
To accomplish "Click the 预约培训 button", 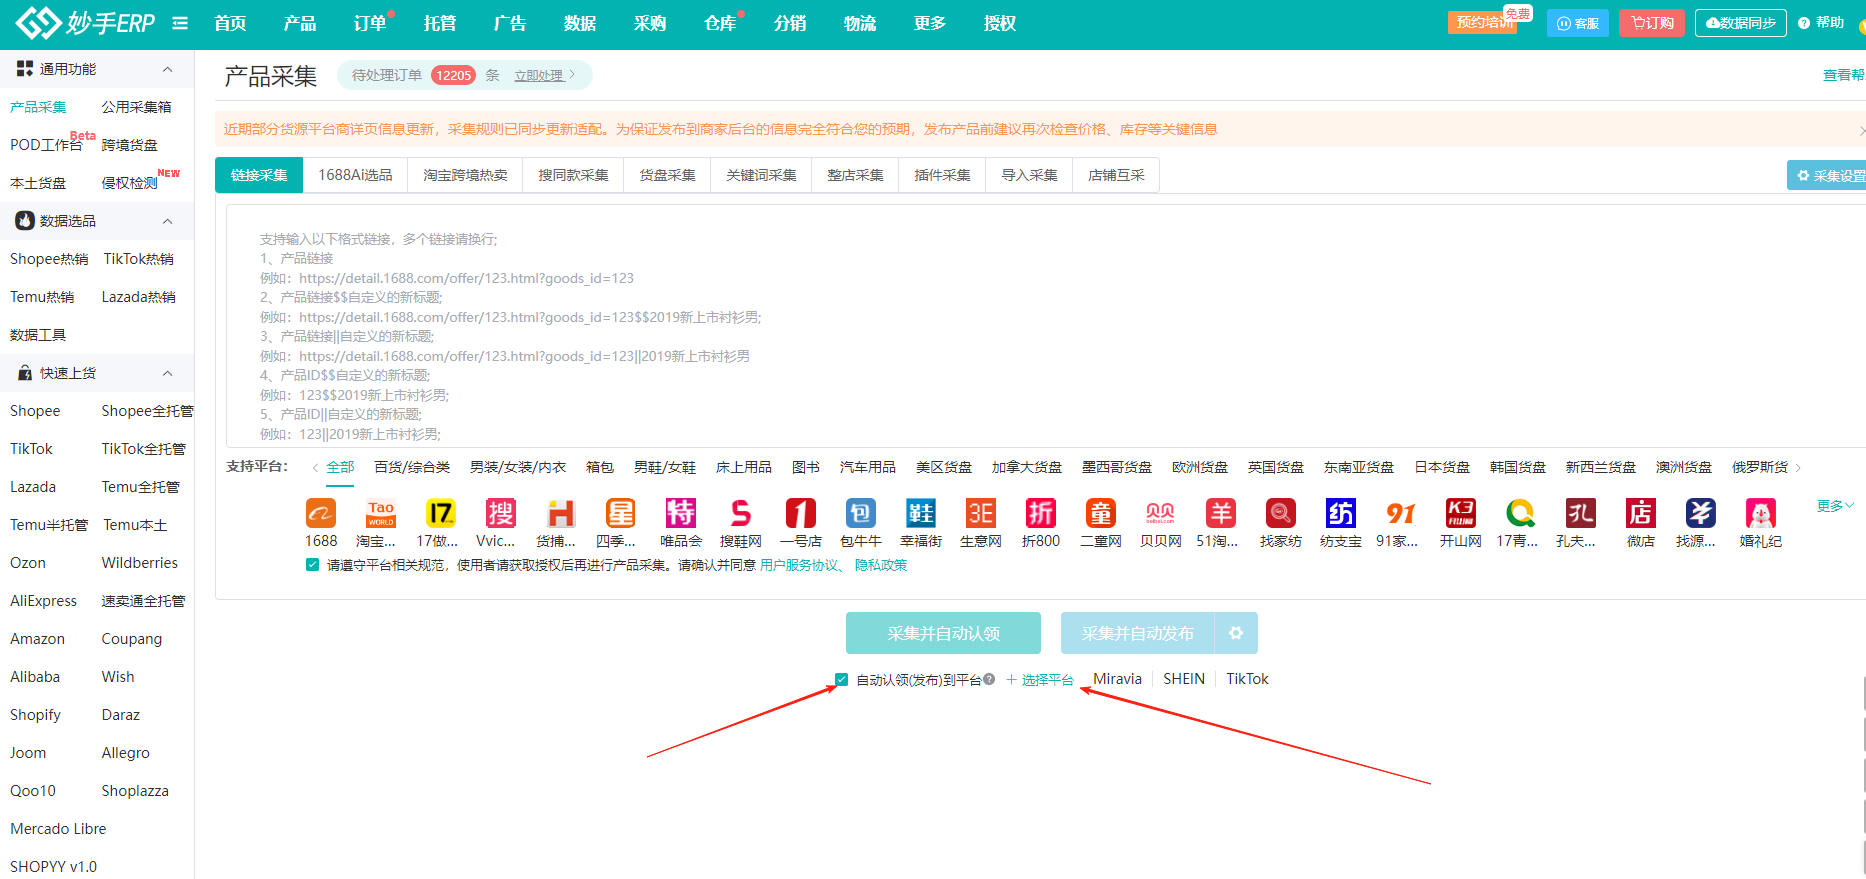I will point(1482,23).
